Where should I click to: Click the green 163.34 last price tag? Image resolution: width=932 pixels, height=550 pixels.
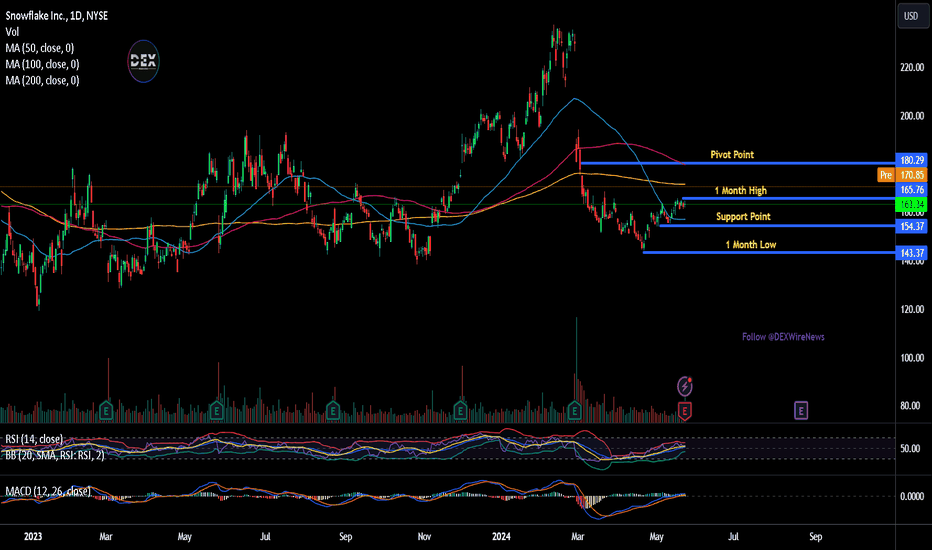[912, 205]
